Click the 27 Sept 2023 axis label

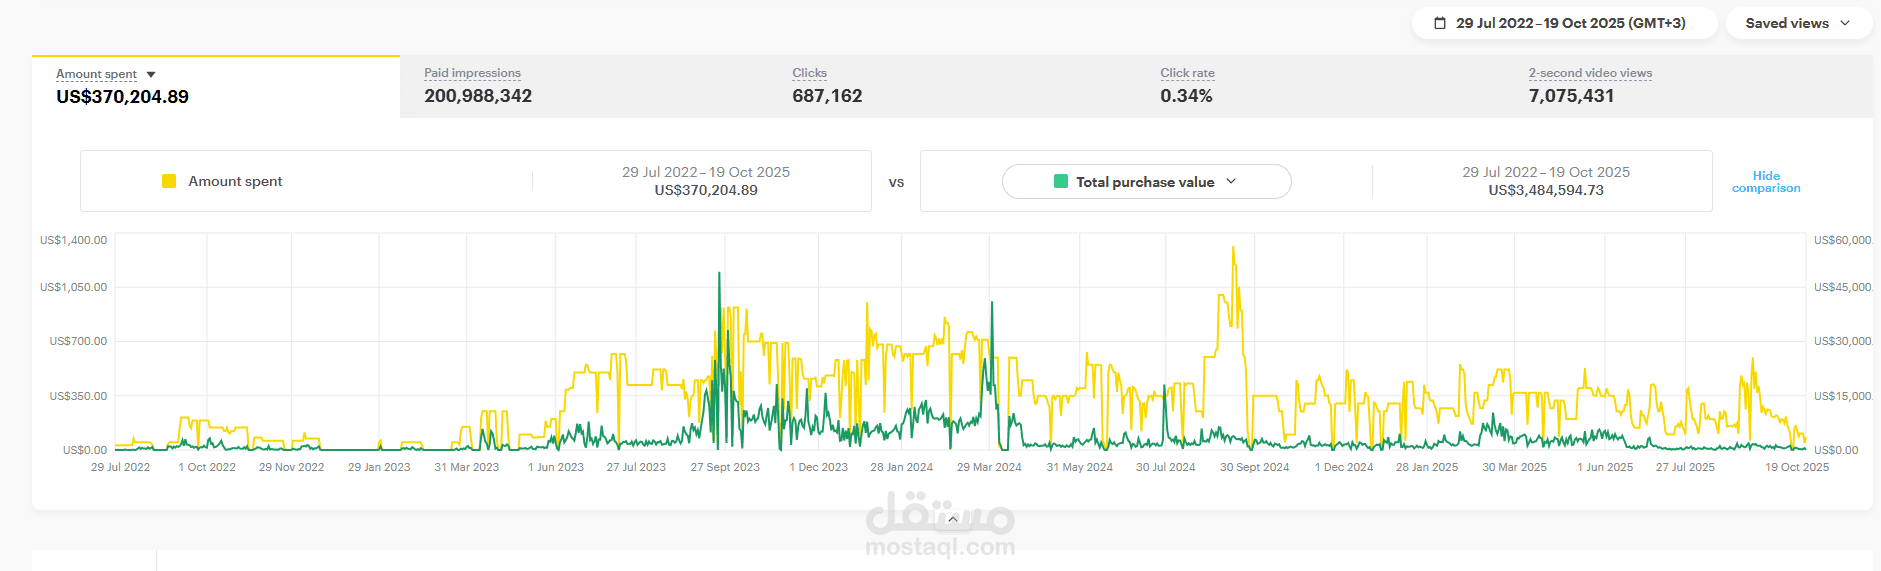[x=725, y=467]
